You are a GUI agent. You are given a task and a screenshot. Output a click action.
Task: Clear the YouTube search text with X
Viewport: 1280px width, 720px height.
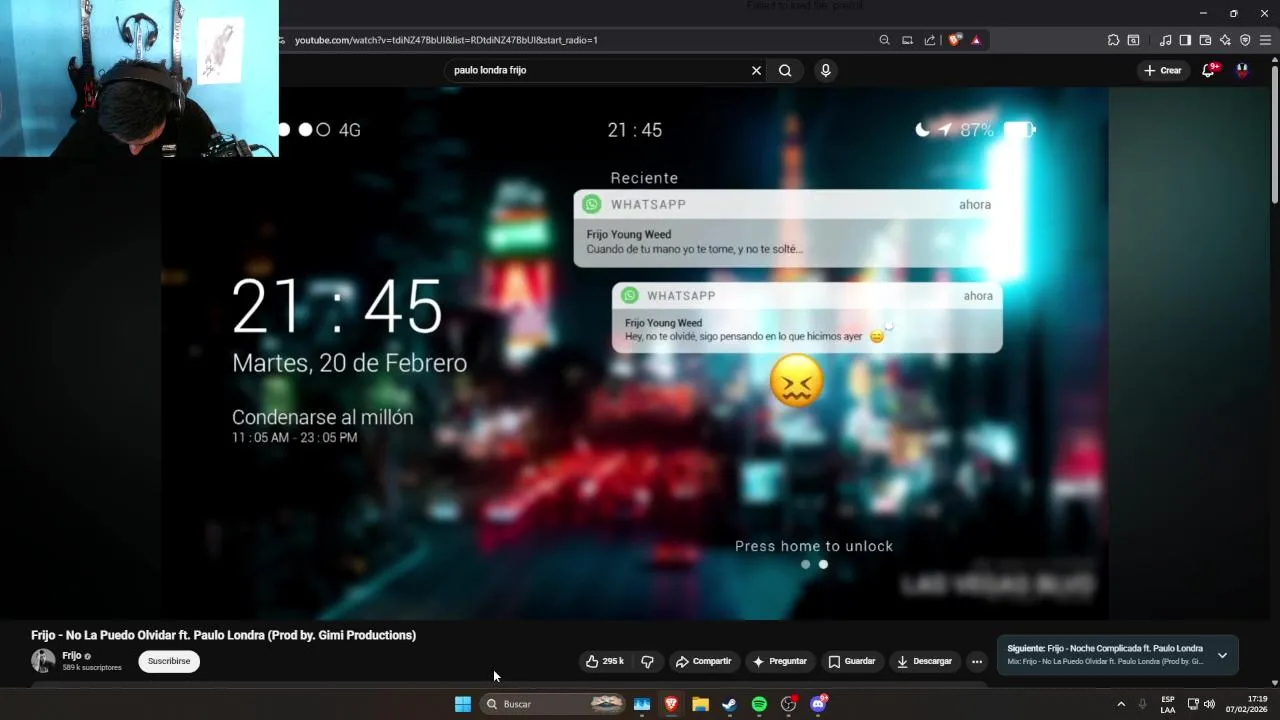click(756, 70)
